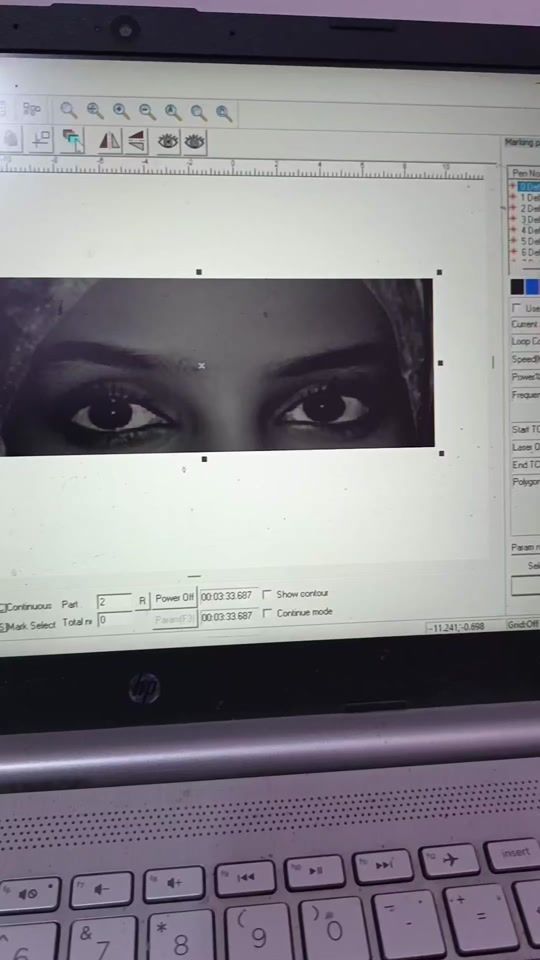Click the -11.241,-0.698 coordinate readout
The image size is (540, 960).
456,628
